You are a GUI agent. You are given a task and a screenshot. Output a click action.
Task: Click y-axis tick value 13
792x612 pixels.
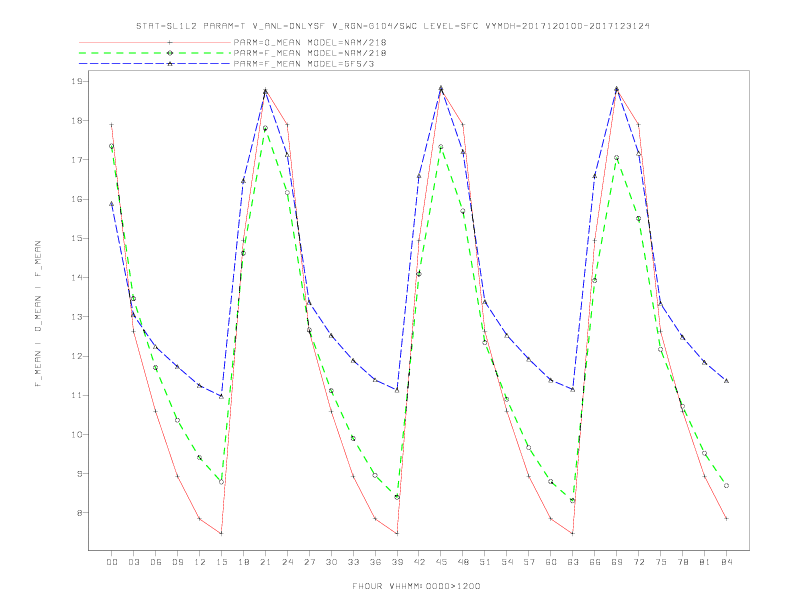pos(78,317)
